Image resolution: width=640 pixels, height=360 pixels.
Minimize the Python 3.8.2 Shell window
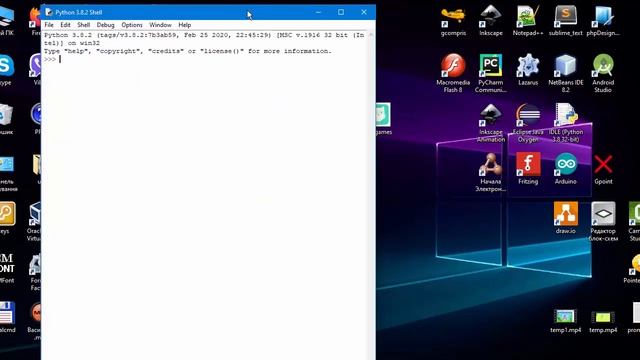tap(318, 12)
